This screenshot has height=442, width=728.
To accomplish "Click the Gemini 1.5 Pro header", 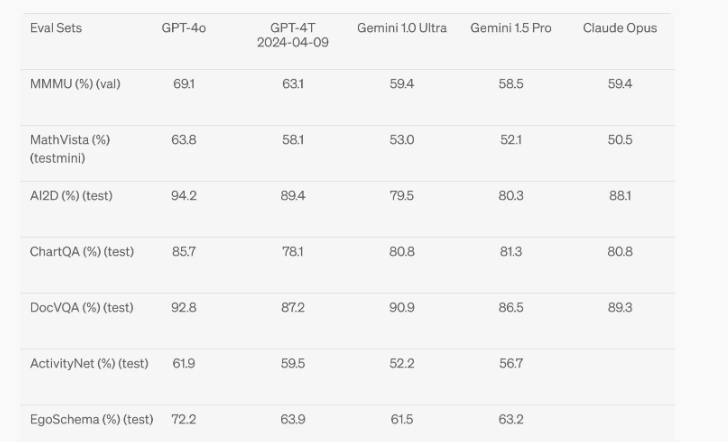I will 511,28.
